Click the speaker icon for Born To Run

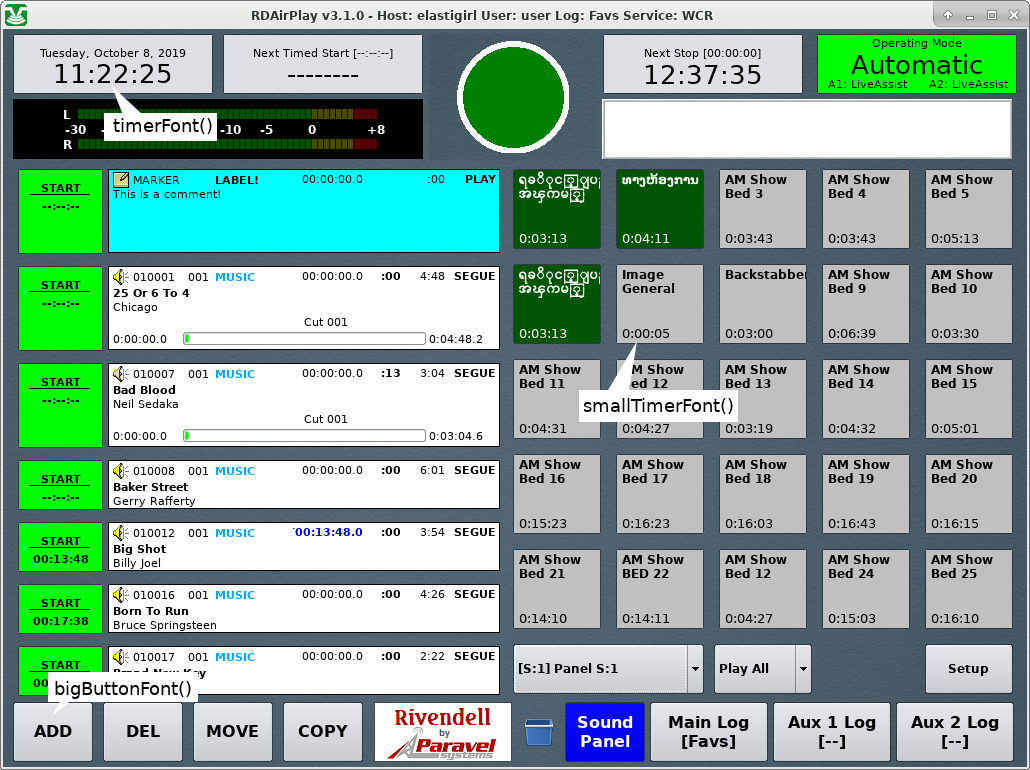pos(120,594)
